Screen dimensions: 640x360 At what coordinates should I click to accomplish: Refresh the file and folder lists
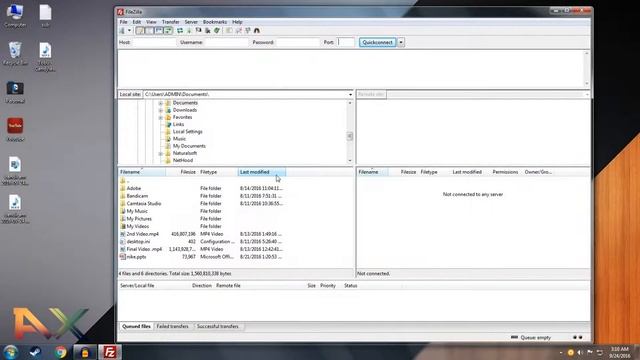coord(180,31)
